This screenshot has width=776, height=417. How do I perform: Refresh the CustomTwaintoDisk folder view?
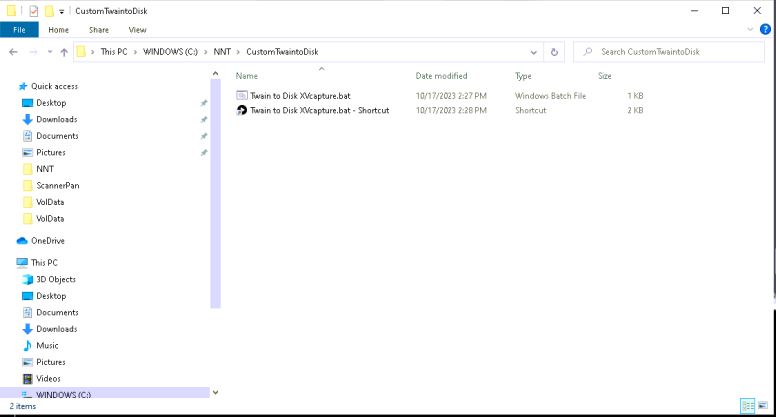click(554, 52)
